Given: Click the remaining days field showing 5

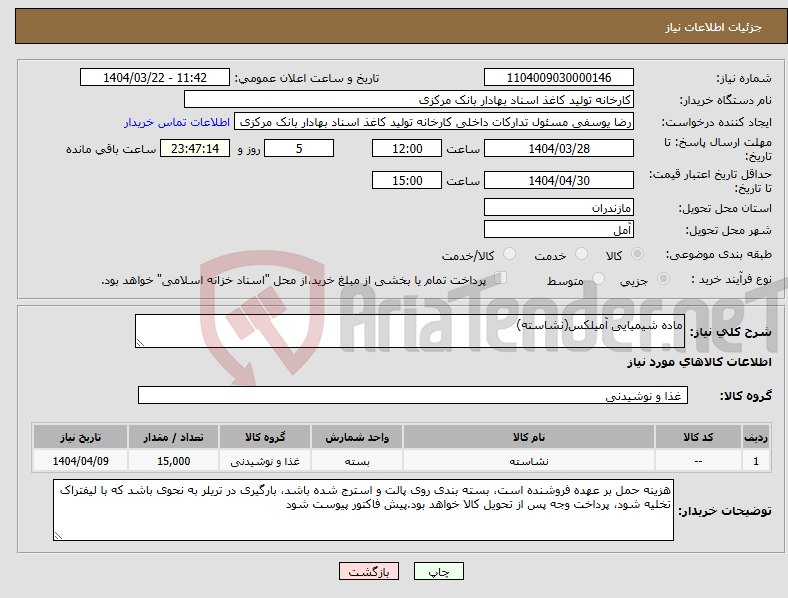Looking at the screenshot, I should [299, 148].
